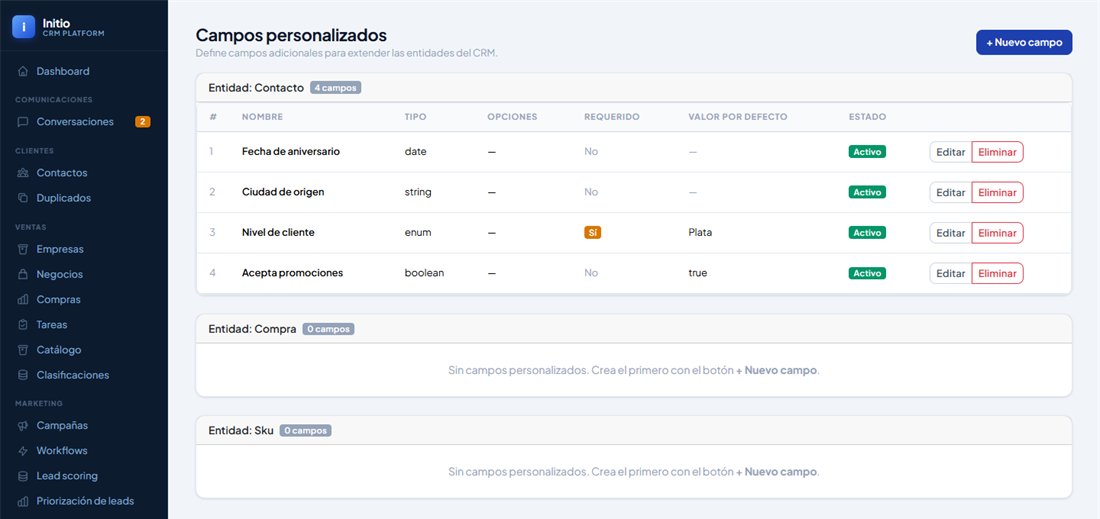
Task: Click Activo status of Nivel de cliente
Action: pos(867,233)
